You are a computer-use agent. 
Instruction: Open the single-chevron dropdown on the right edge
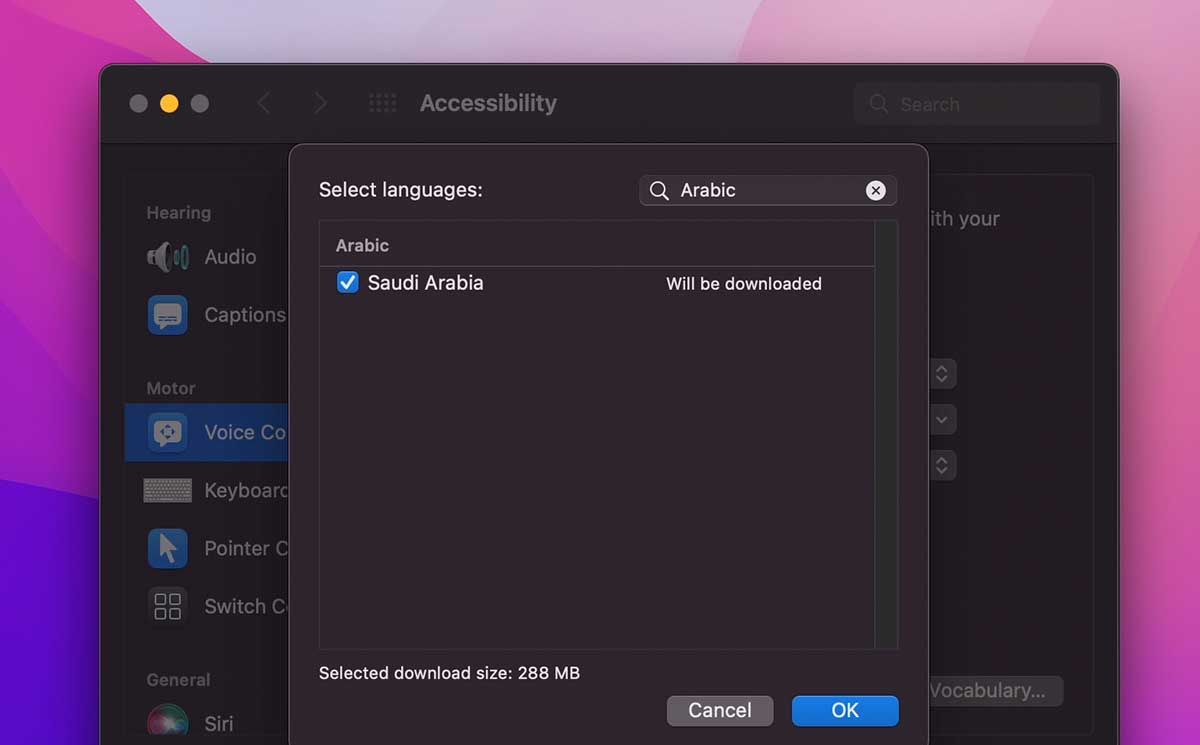point(941,419)
